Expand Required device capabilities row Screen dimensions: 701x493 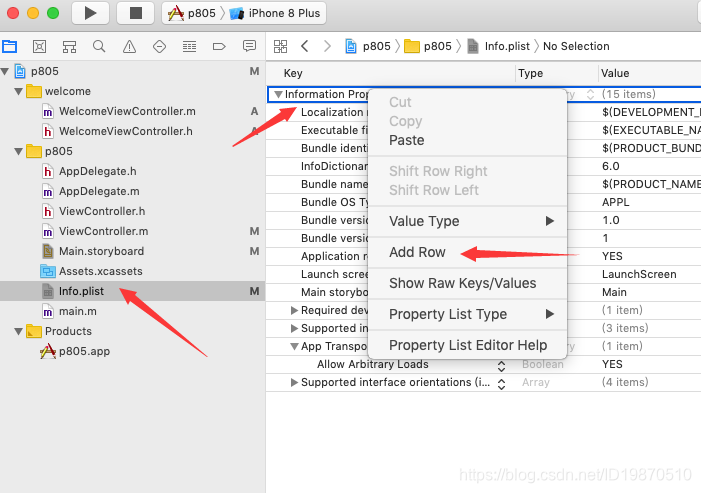pos(294,310)
